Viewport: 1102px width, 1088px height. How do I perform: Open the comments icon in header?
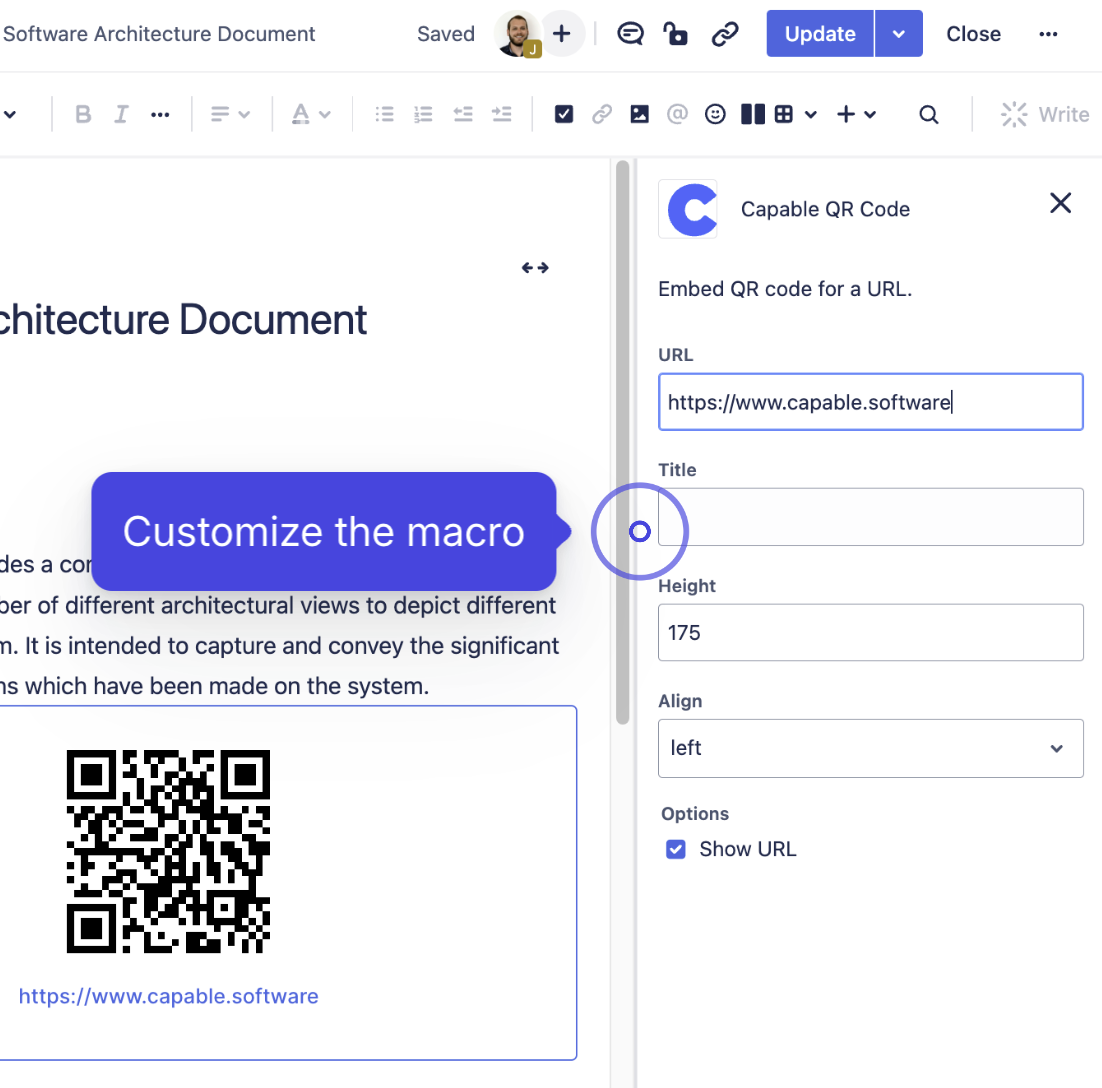tap(629, 34)
